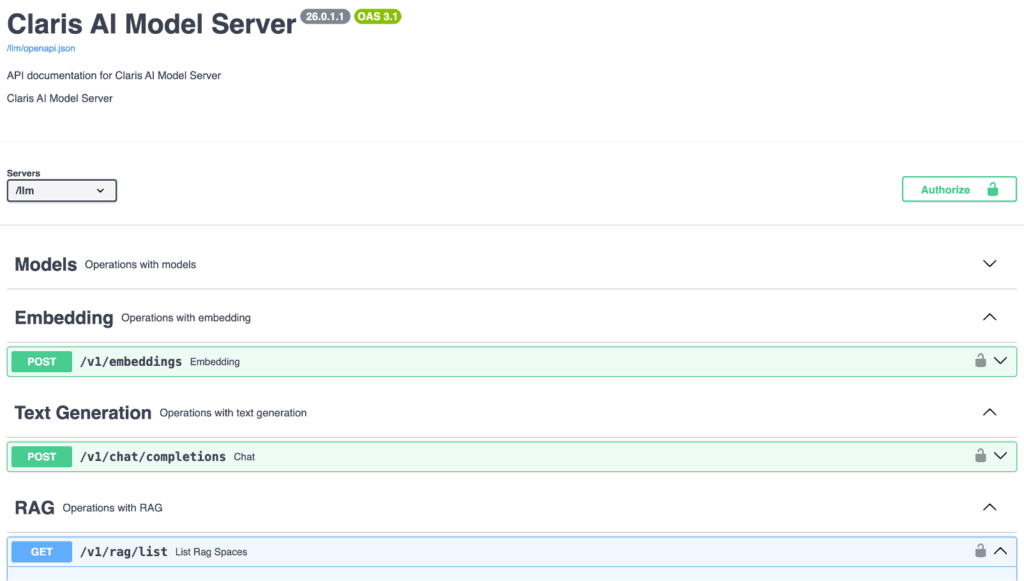1024x581 pixels.
Task: Click the Embedding section heading
Action: coord(64,318)
